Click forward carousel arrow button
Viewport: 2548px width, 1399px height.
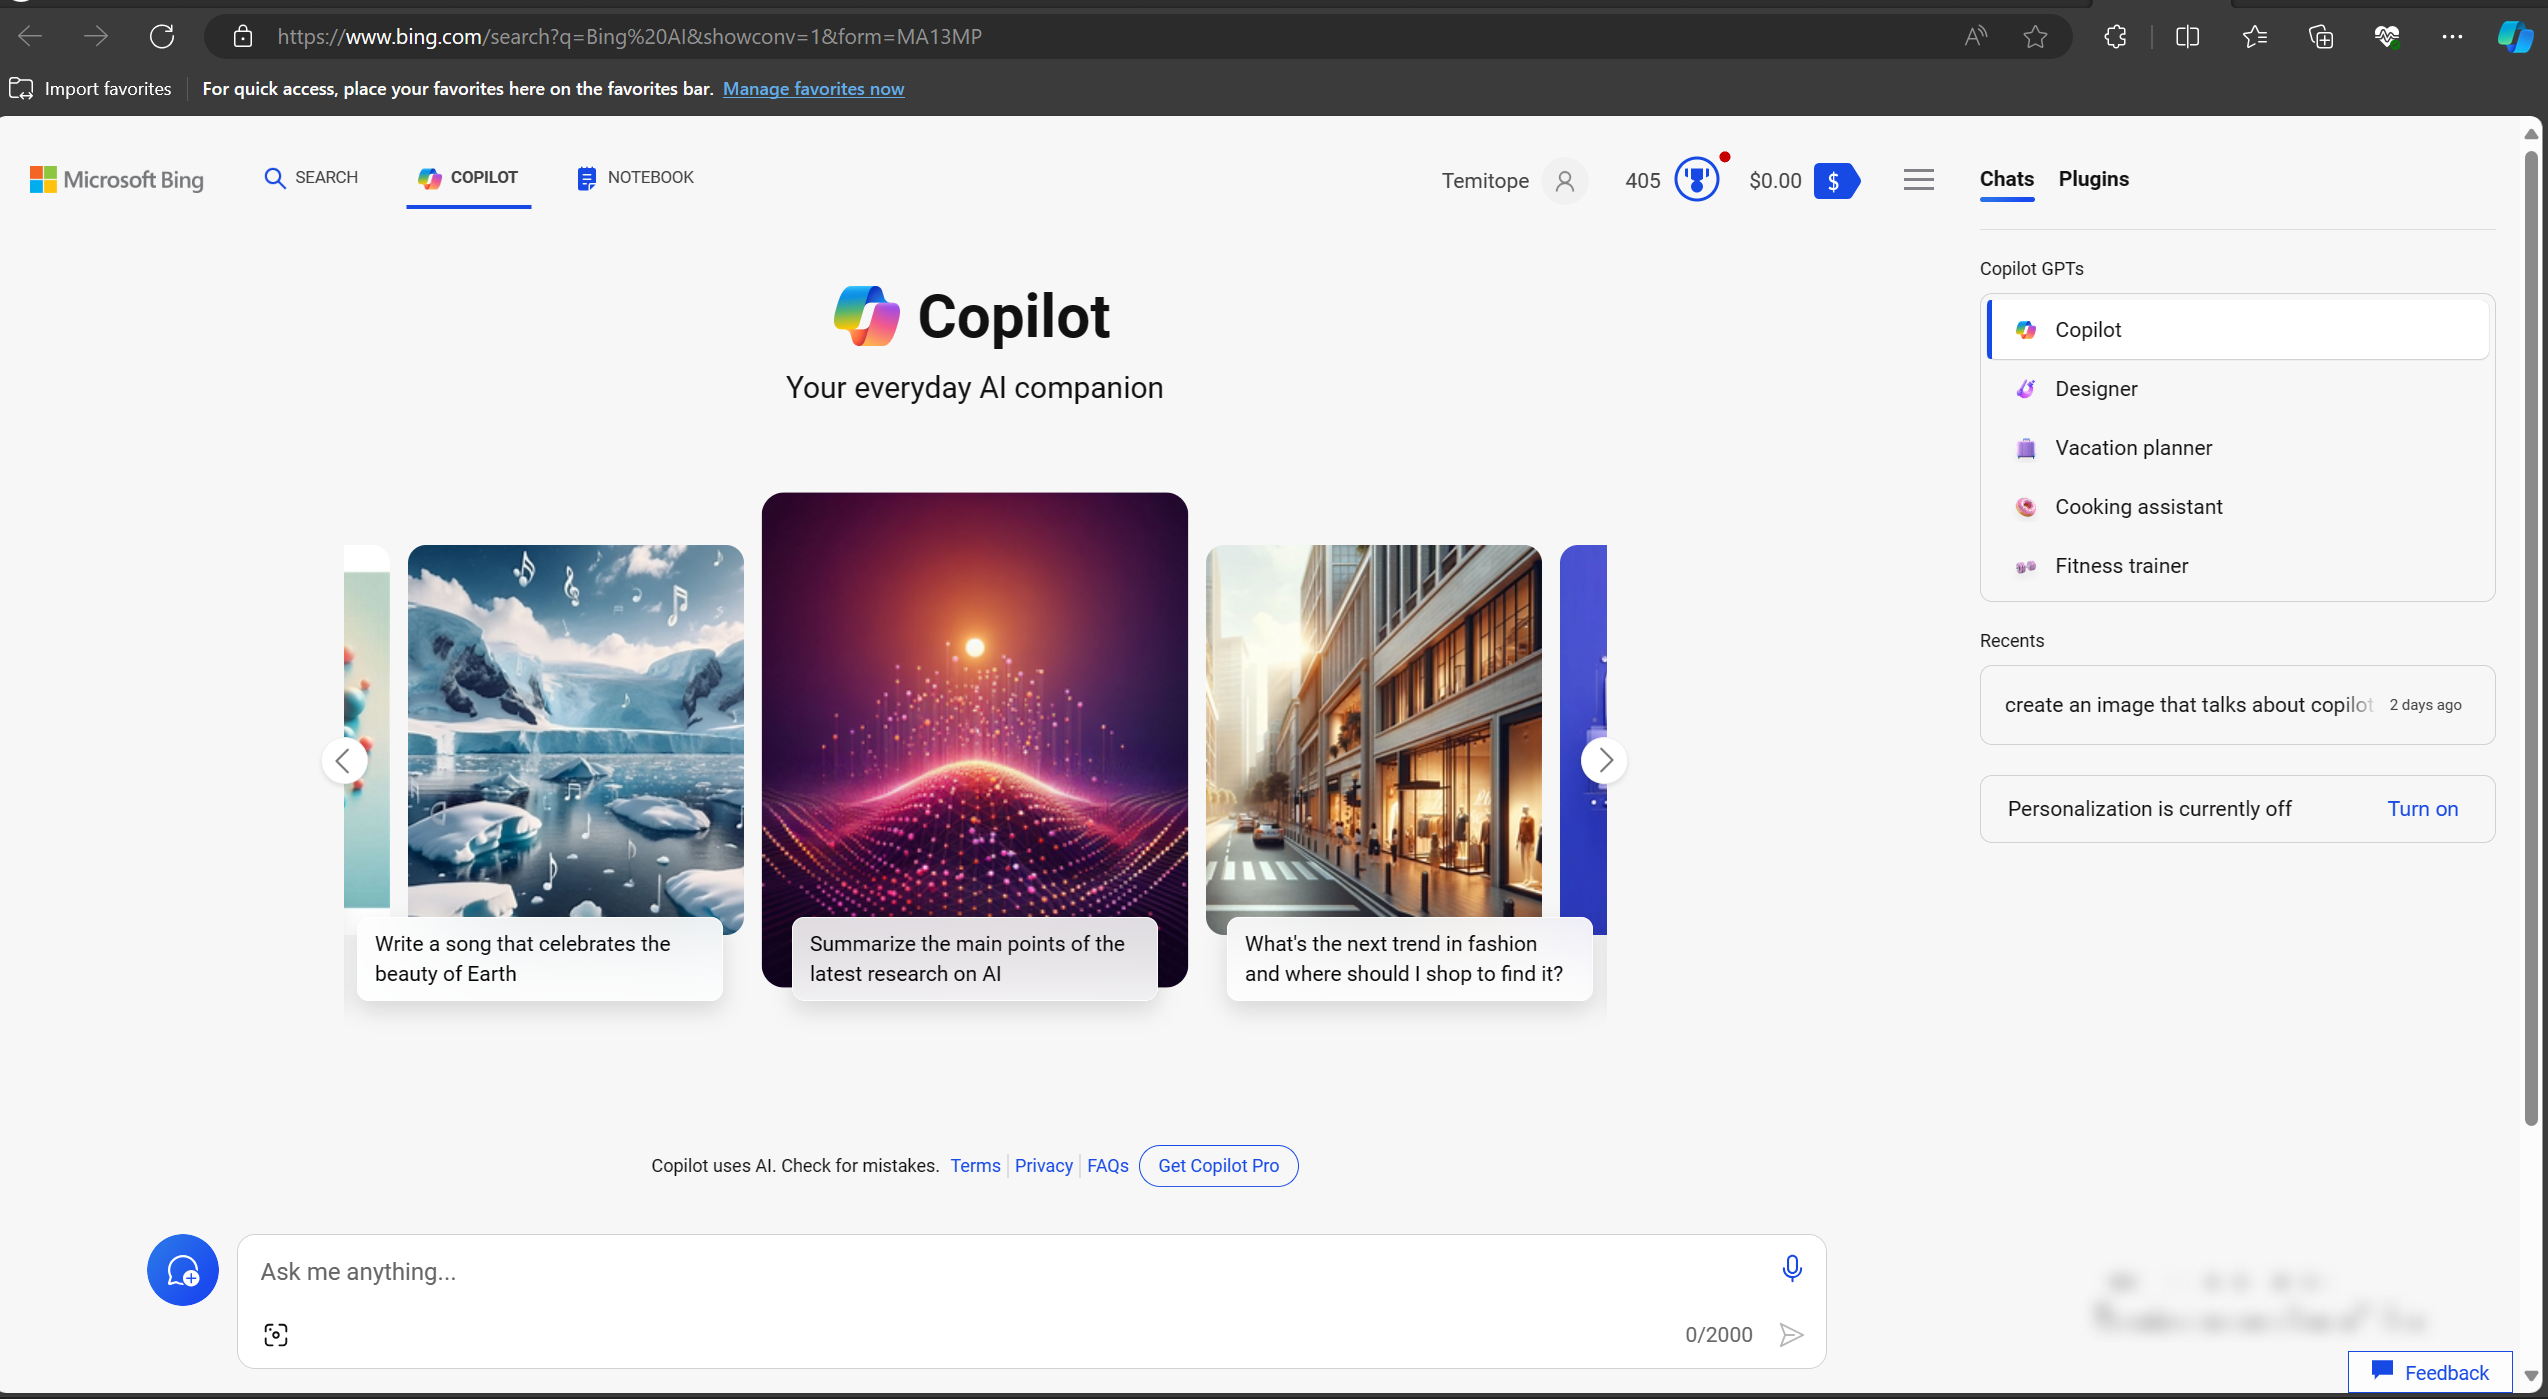tap(1604, 760)
